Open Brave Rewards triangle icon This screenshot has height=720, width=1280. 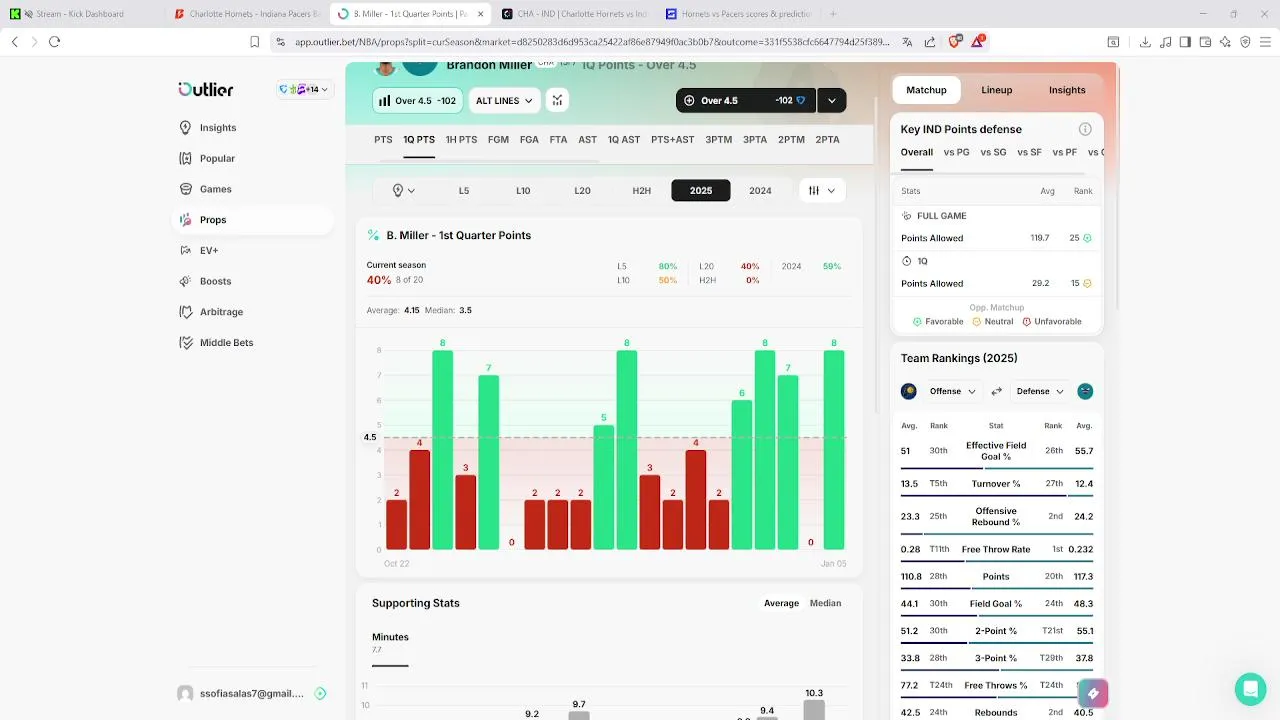point(979,42)
